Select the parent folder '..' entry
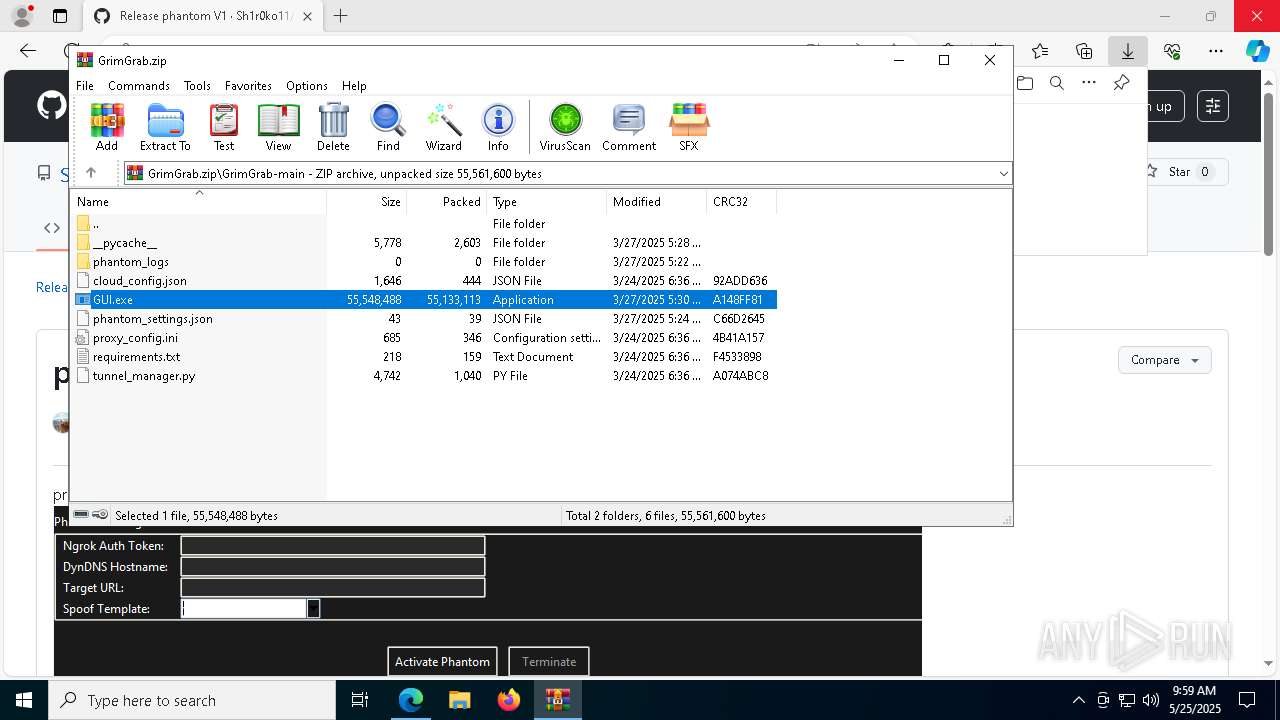The height and width of the screenshot is (720, 1280). (x=425, y=224)
